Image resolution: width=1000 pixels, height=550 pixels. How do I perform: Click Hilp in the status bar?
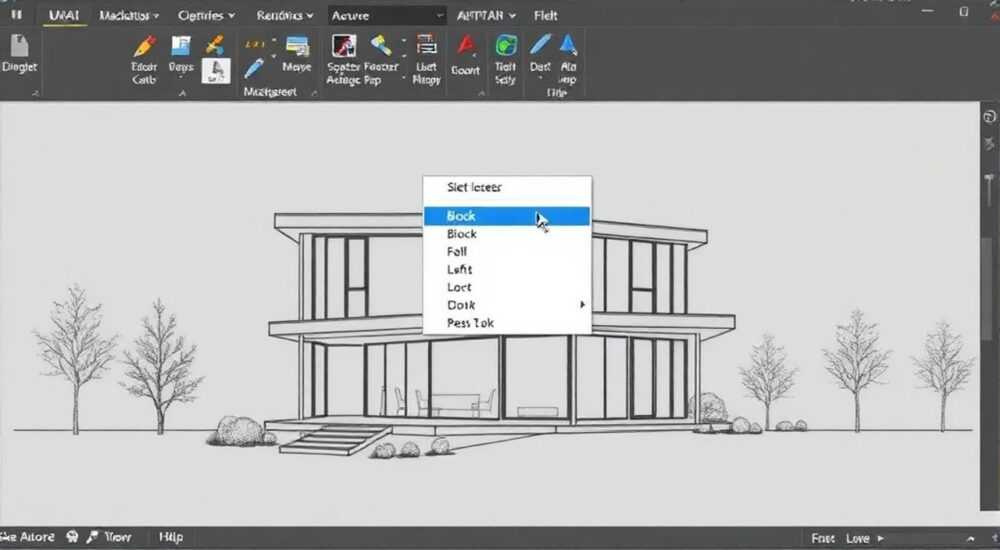(x=171, y=537)
